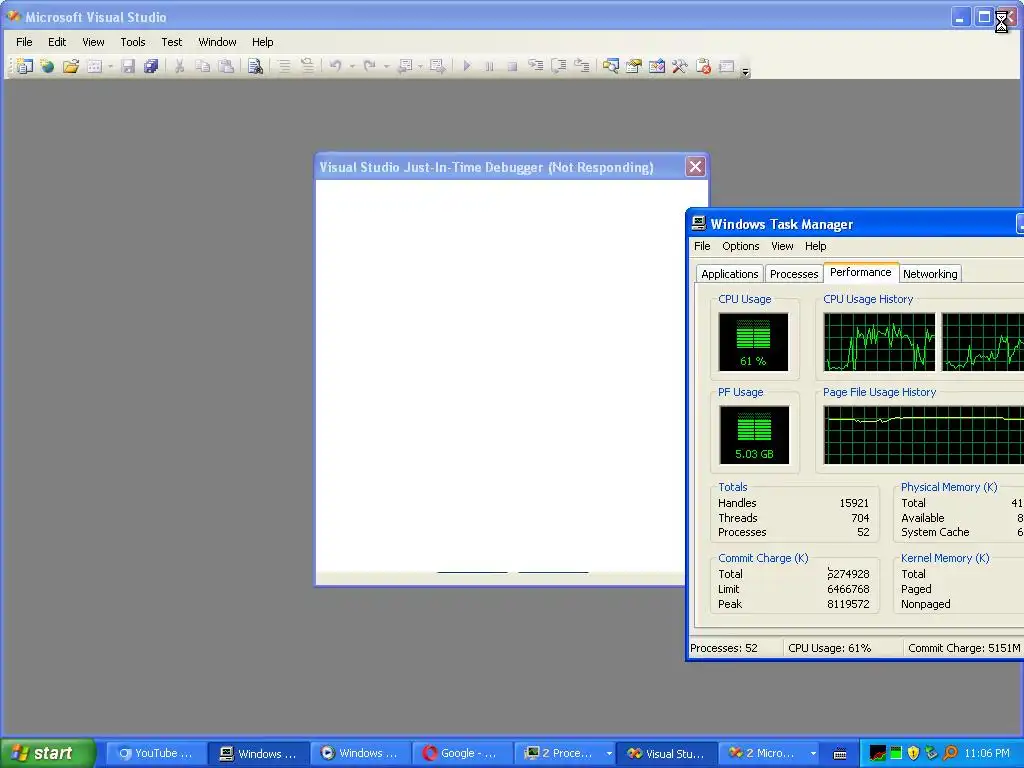
Task: Open the Properties Window toolbar icon
Action: pos(633,66)
